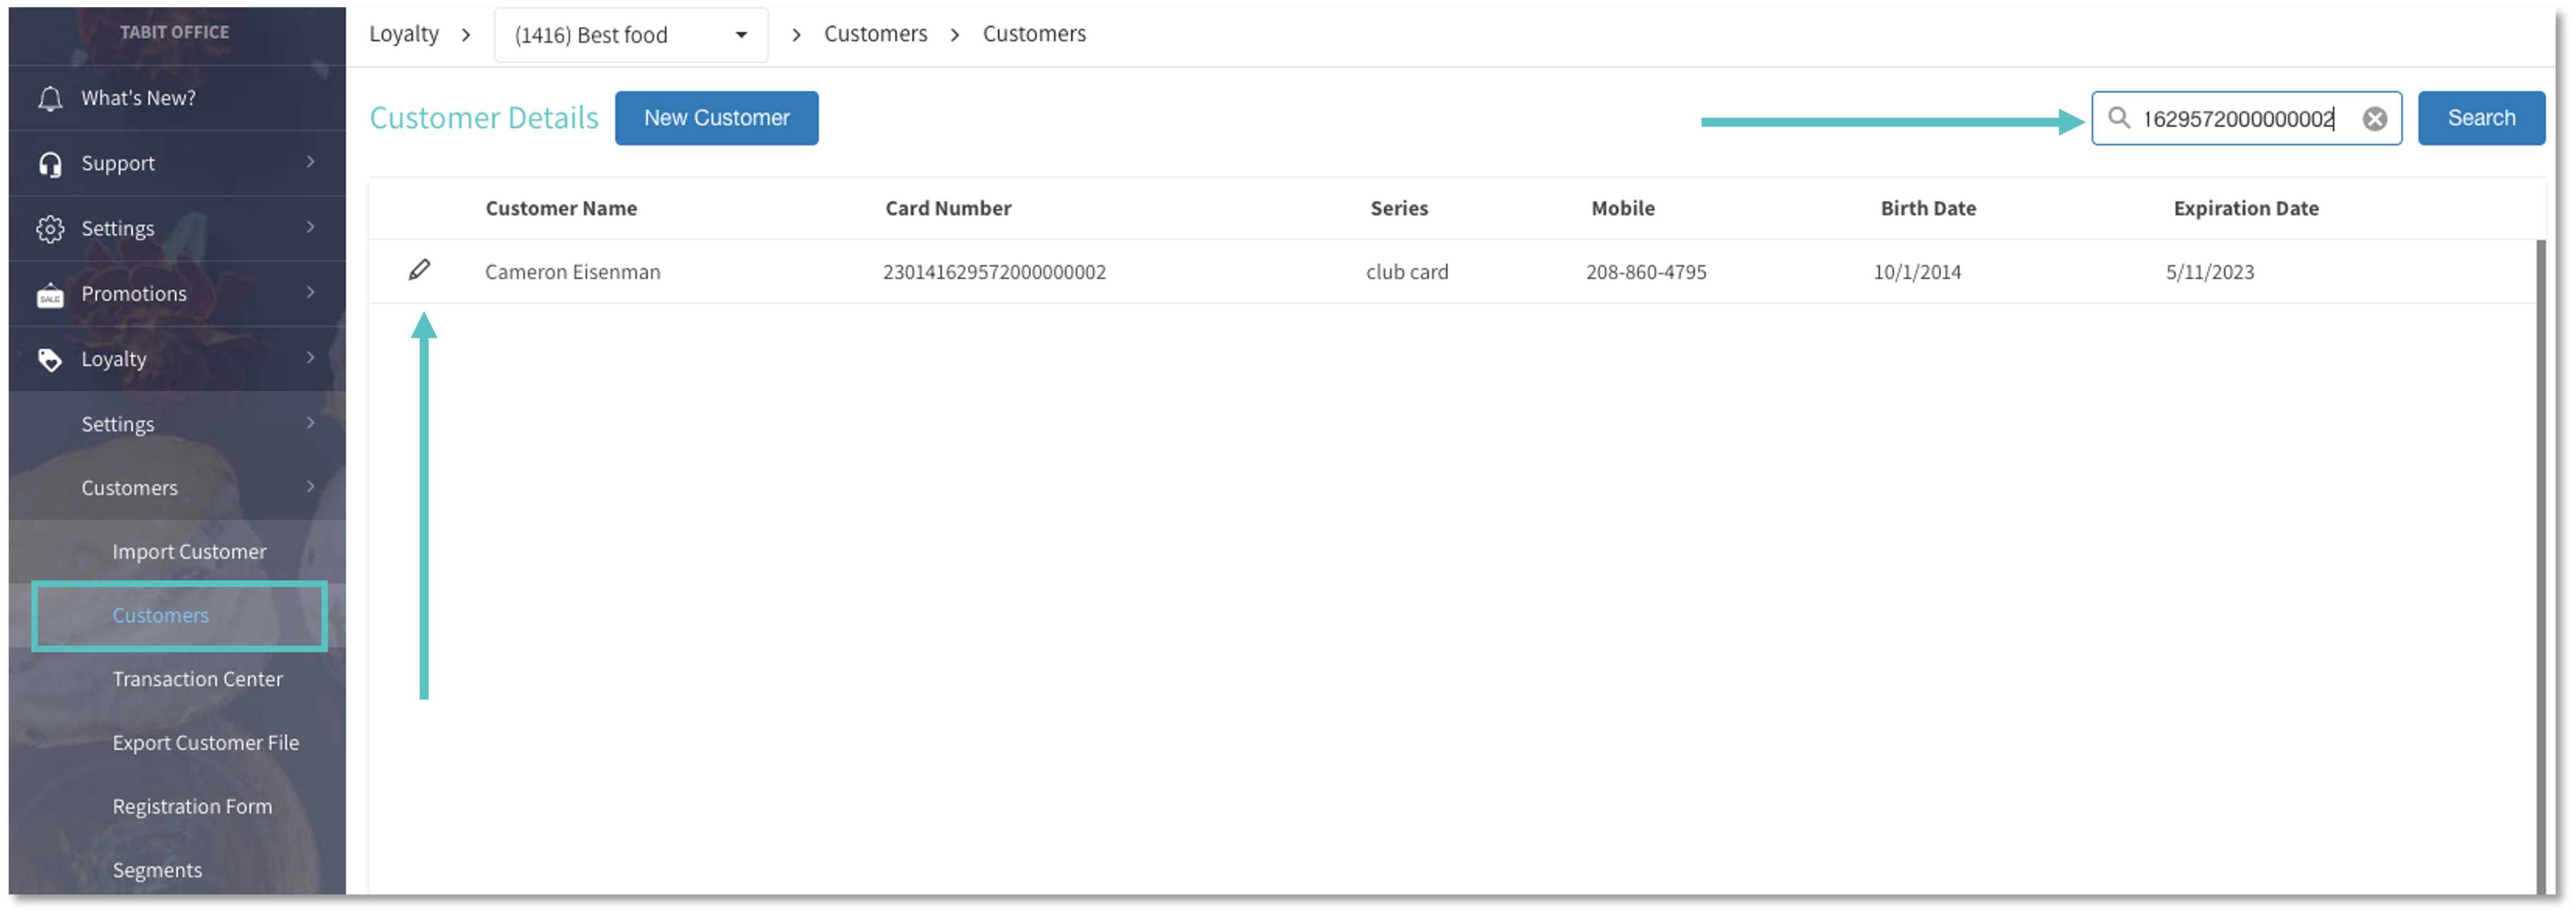Click mobile number 208-860-4795
Screen dimensions: 2576x915
(1646, 272)
